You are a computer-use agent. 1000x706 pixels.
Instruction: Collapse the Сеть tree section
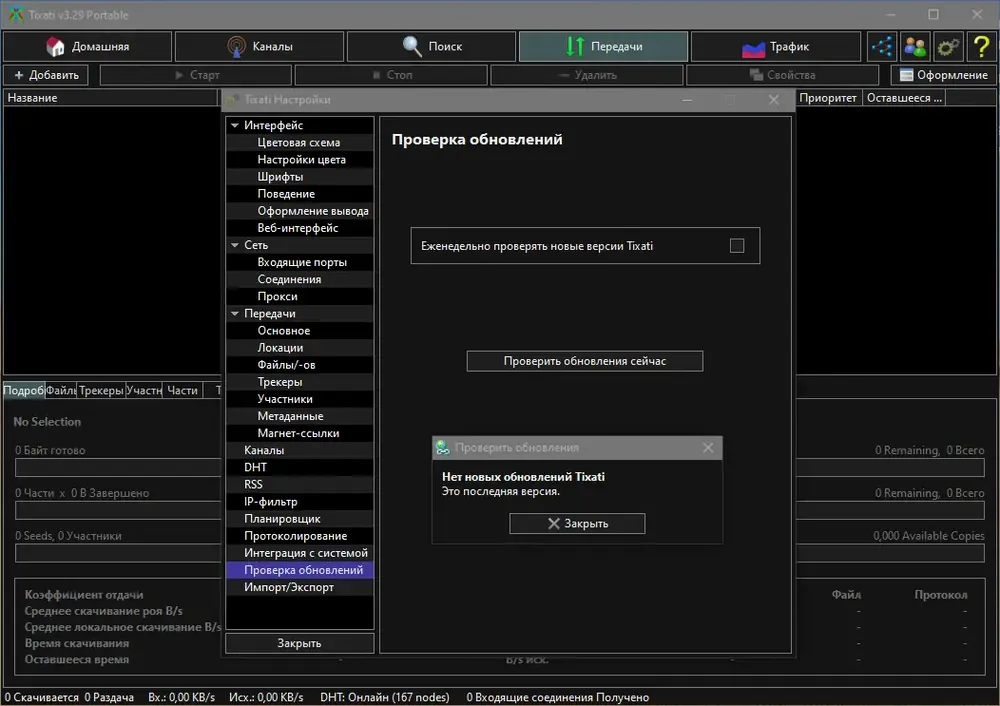point(235,245)
